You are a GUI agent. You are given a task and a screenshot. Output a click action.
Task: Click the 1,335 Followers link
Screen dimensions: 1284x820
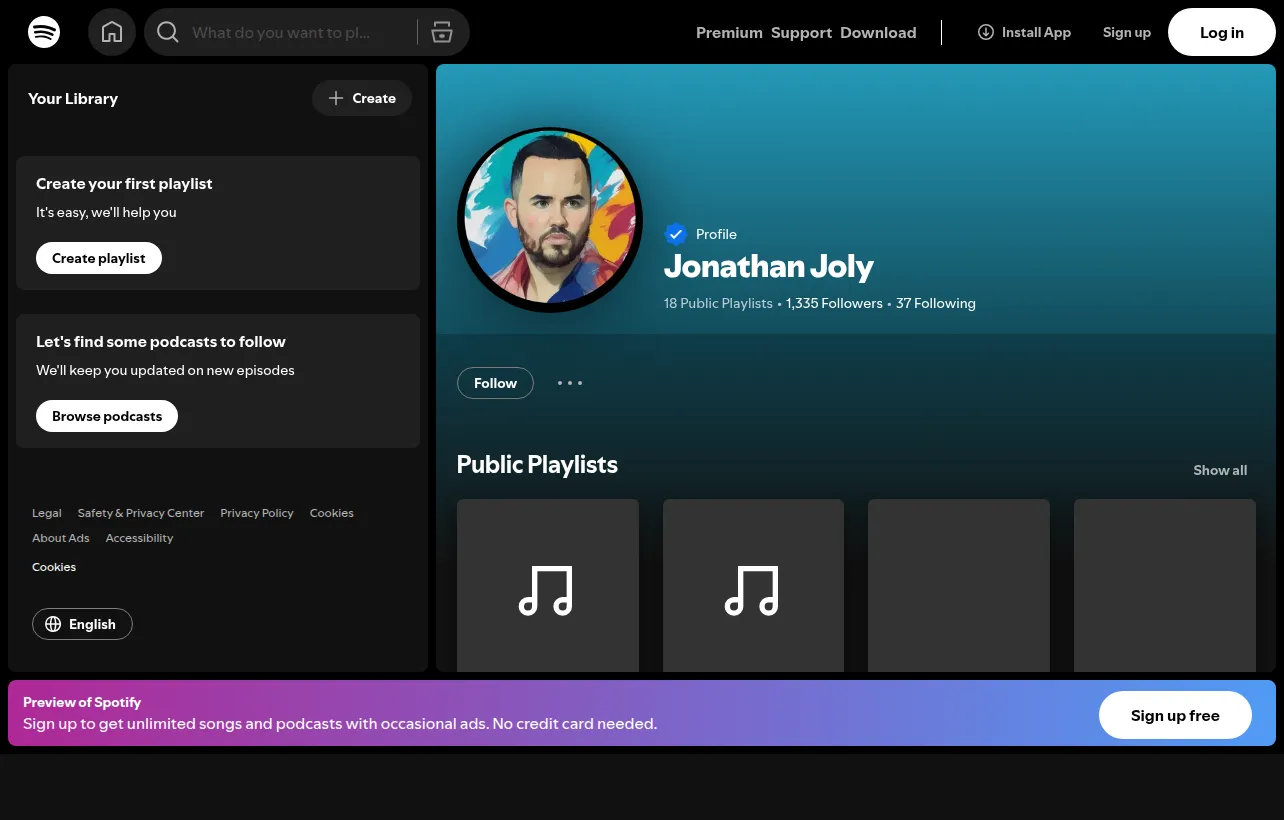(x=834, y=303)
